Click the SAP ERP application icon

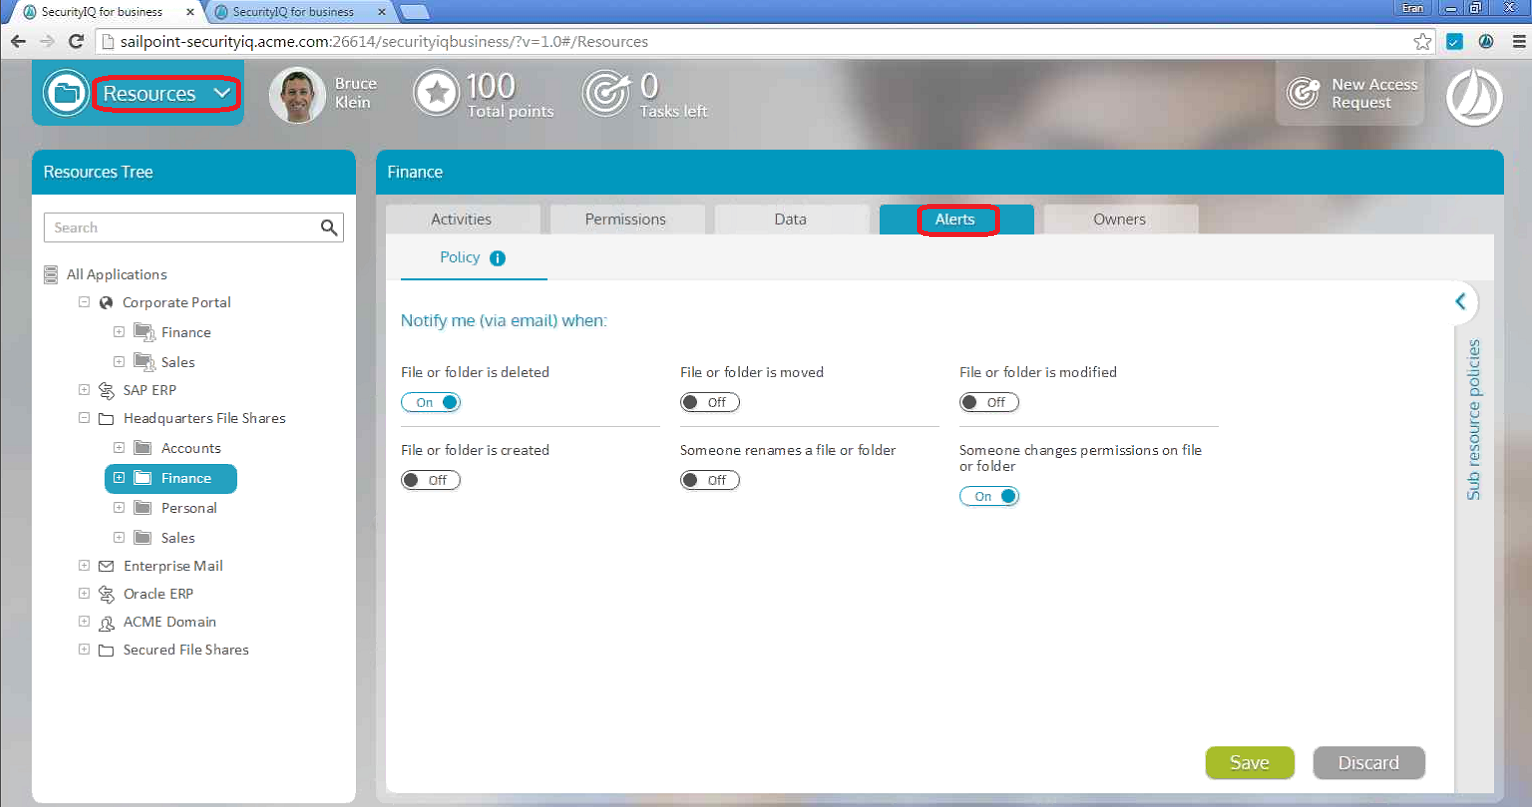[x=106, y=390]
